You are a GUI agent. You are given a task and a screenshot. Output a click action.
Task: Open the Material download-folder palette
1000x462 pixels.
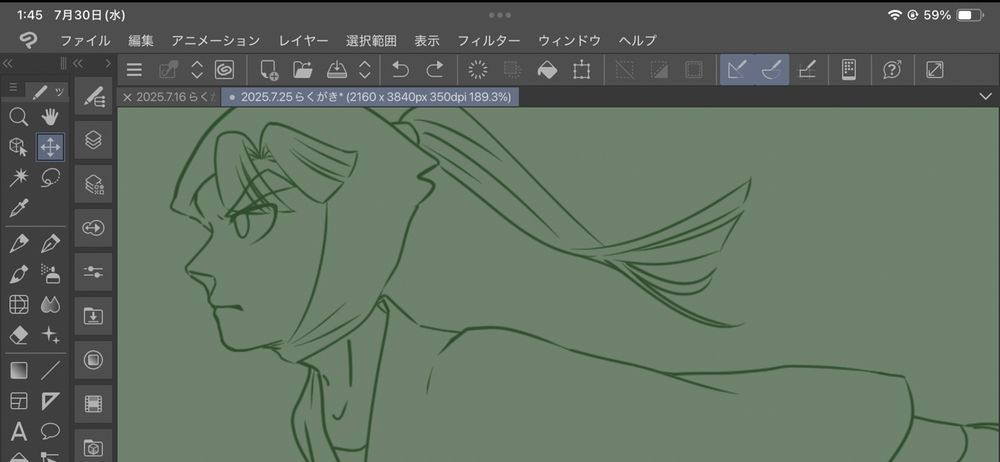[94, 316]
